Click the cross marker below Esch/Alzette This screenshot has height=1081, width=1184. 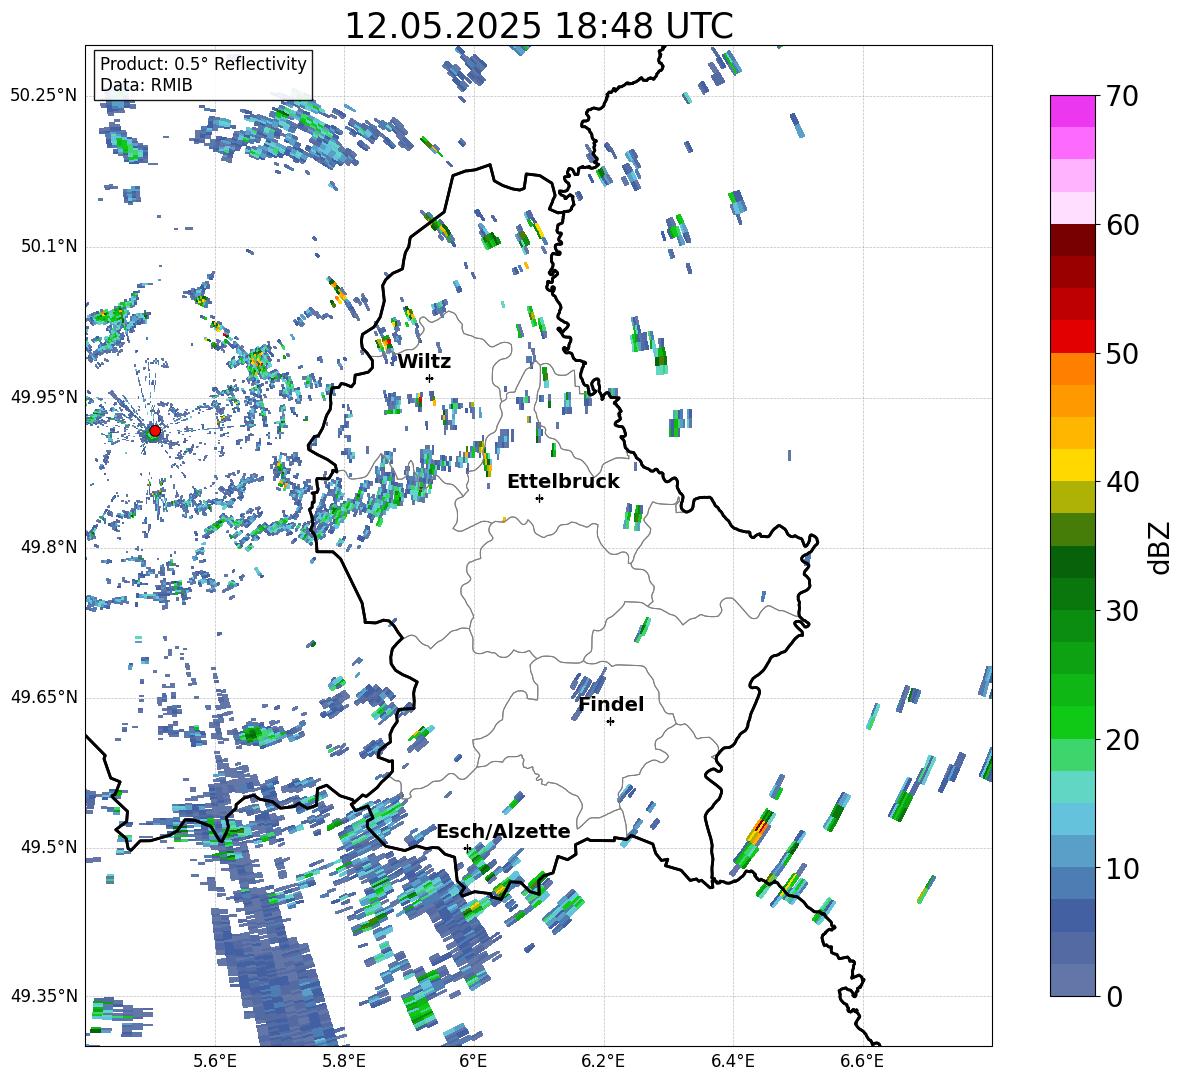pos(467,848)
